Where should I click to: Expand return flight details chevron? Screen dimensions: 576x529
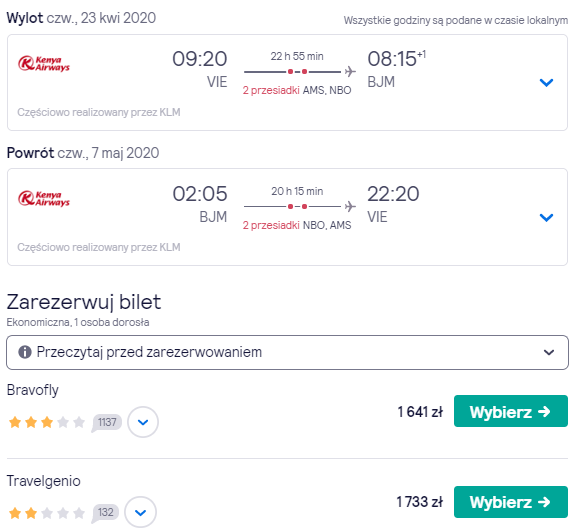(x=546, y=217)
